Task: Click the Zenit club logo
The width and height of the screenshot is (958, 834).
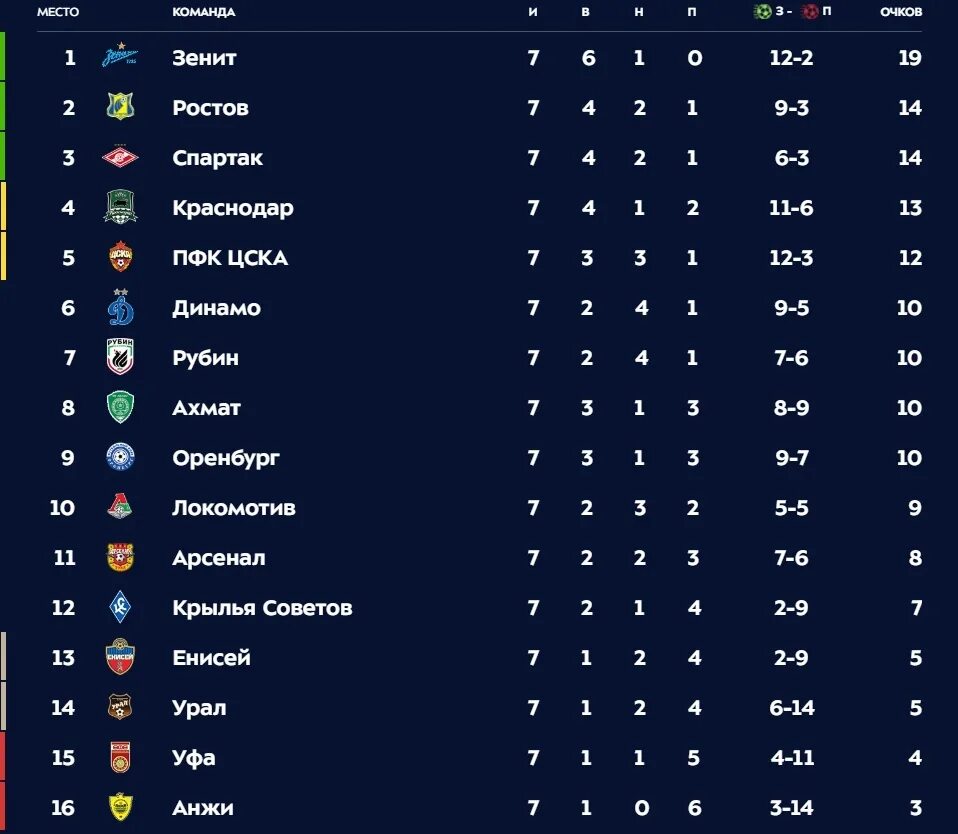Action: pos(120,58)
